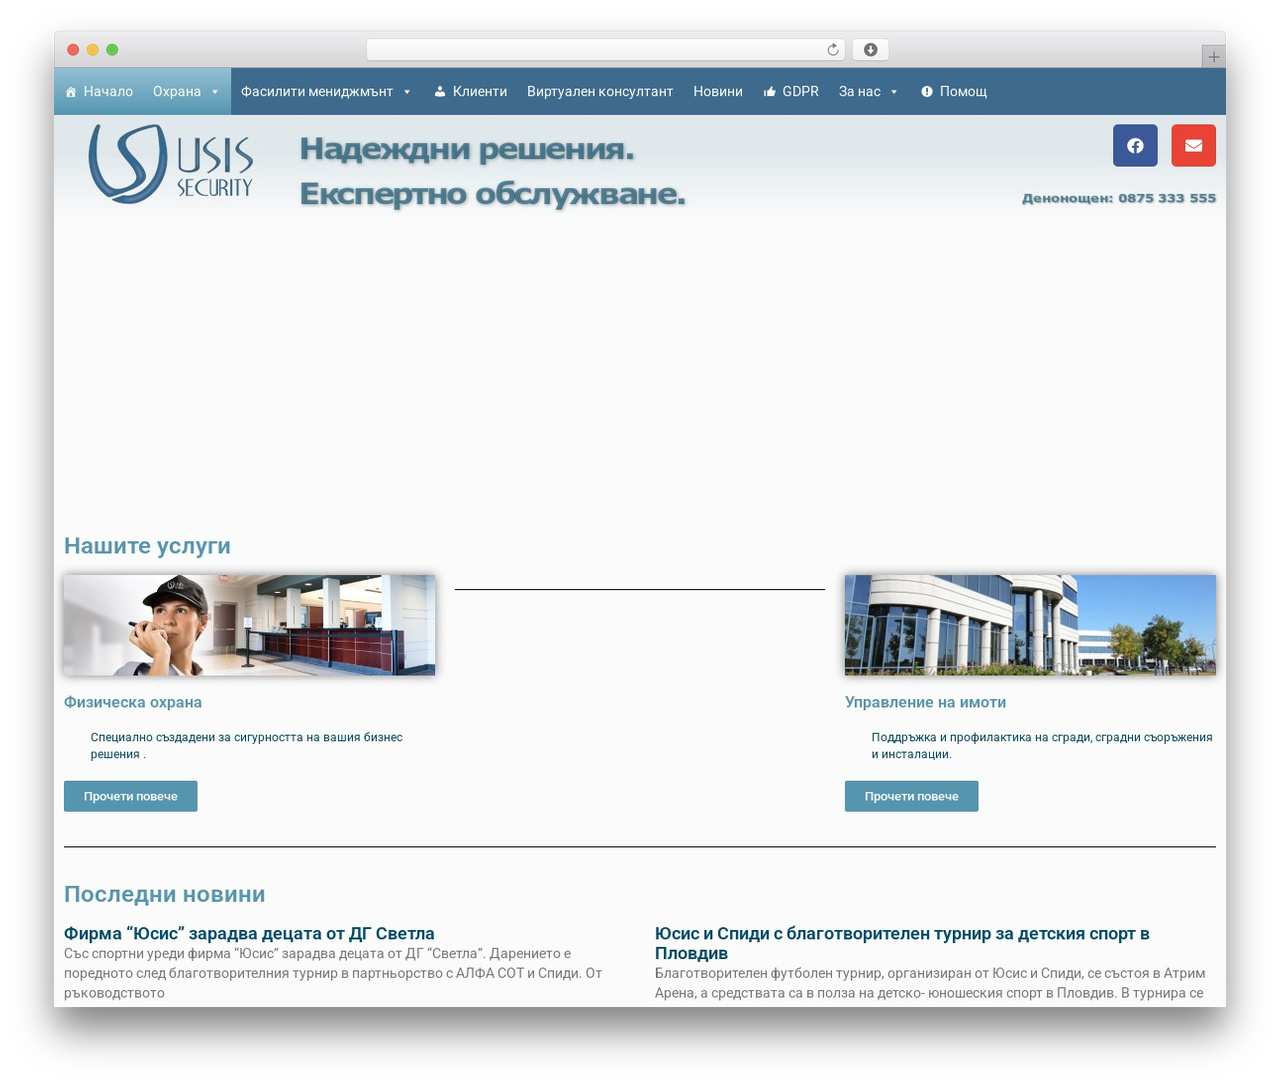Click the exclamation icon beside Помощ
The width and height of the screenshot is (1280, 1084).
927,92
